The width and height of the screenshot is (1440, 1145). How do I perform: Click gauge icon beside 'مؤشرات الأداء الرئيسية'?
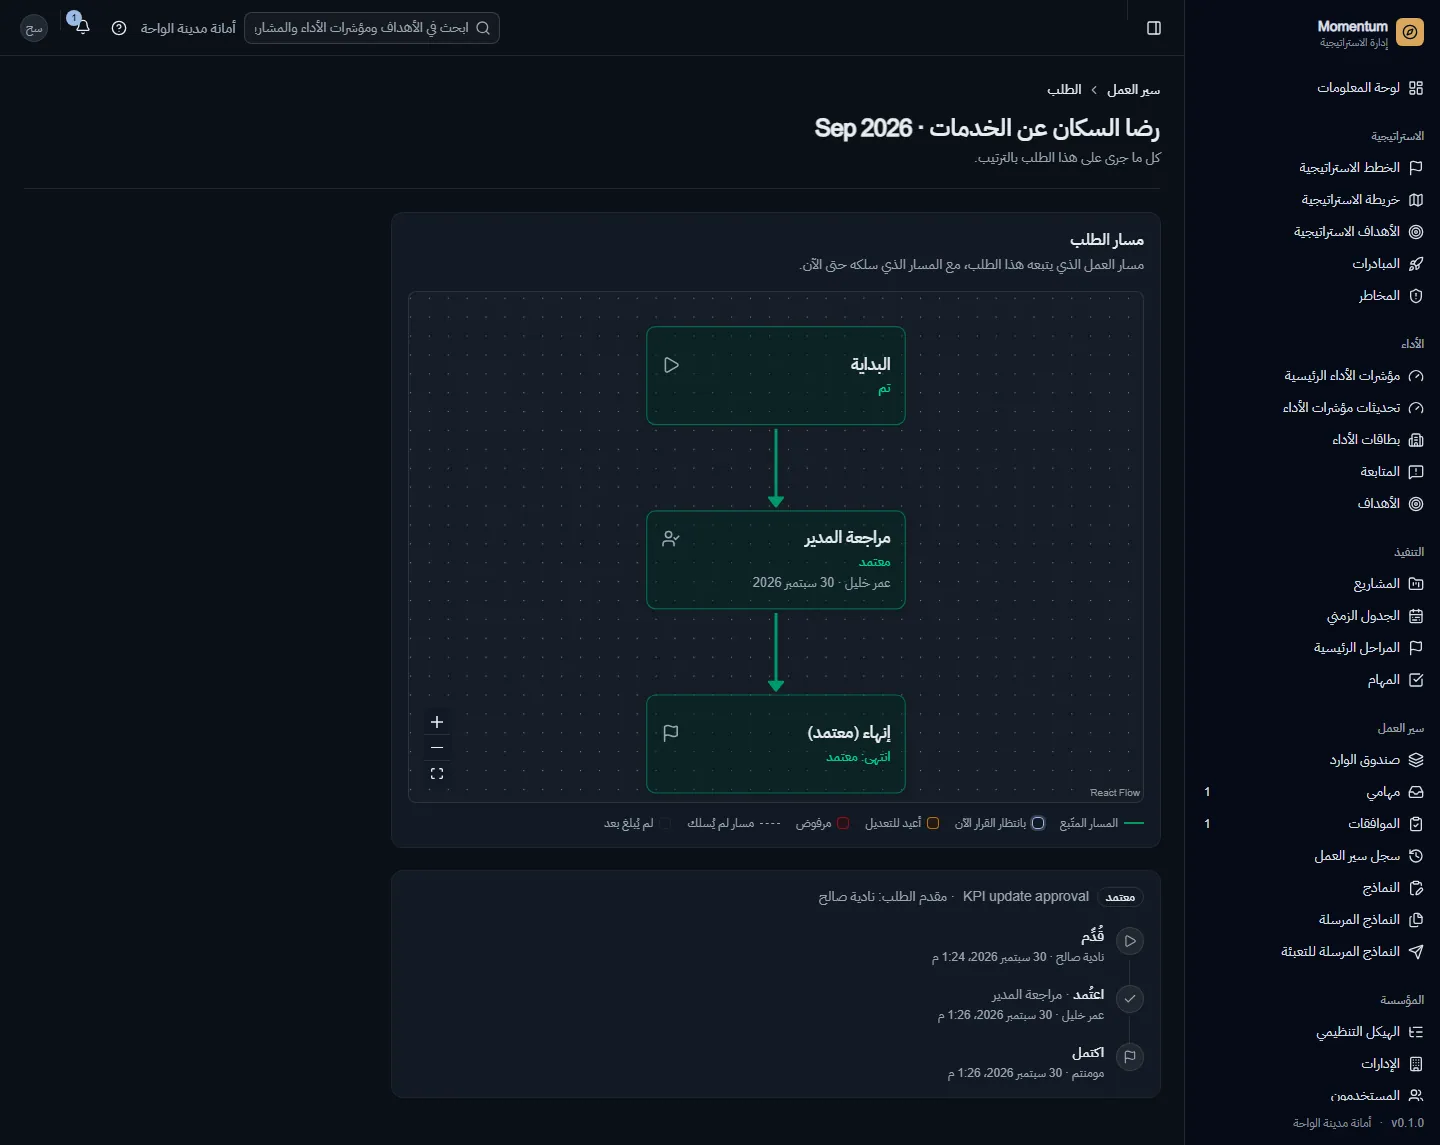(1416, 376)
